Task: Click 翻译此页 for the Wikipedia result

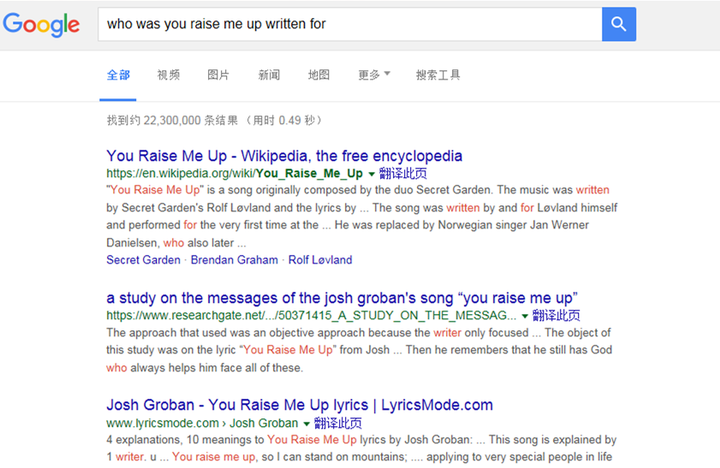Action: click(x=403, y=173)
